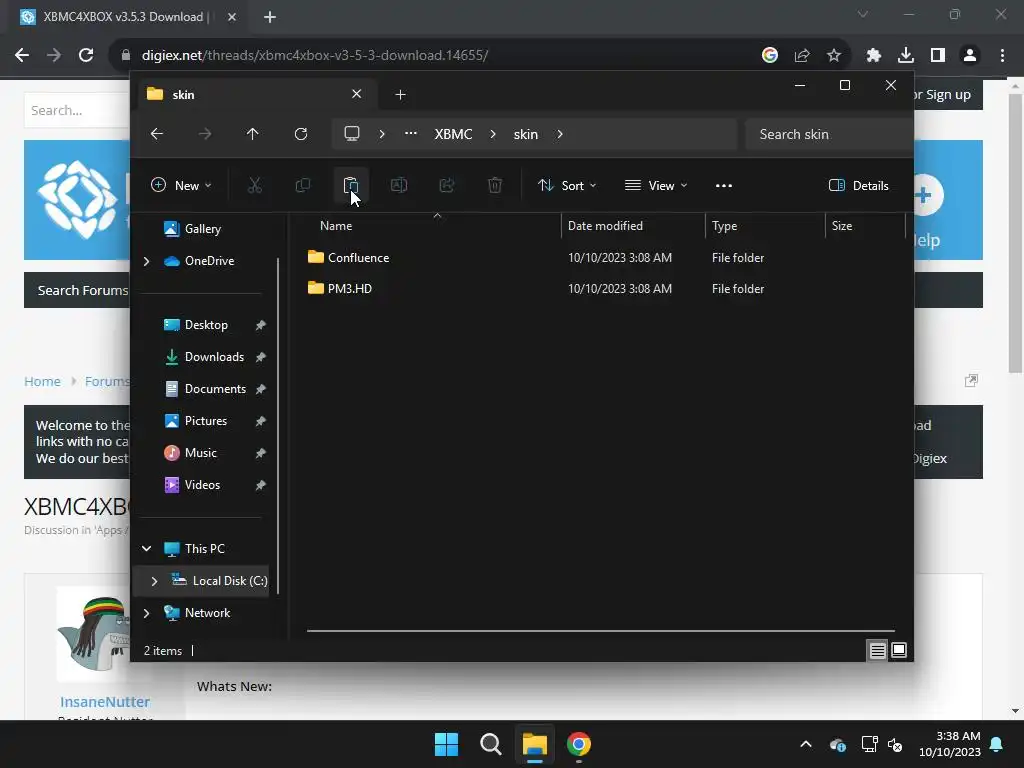Open Videos in quick access
1024x768 pixels.
click(x=202, y=485)
